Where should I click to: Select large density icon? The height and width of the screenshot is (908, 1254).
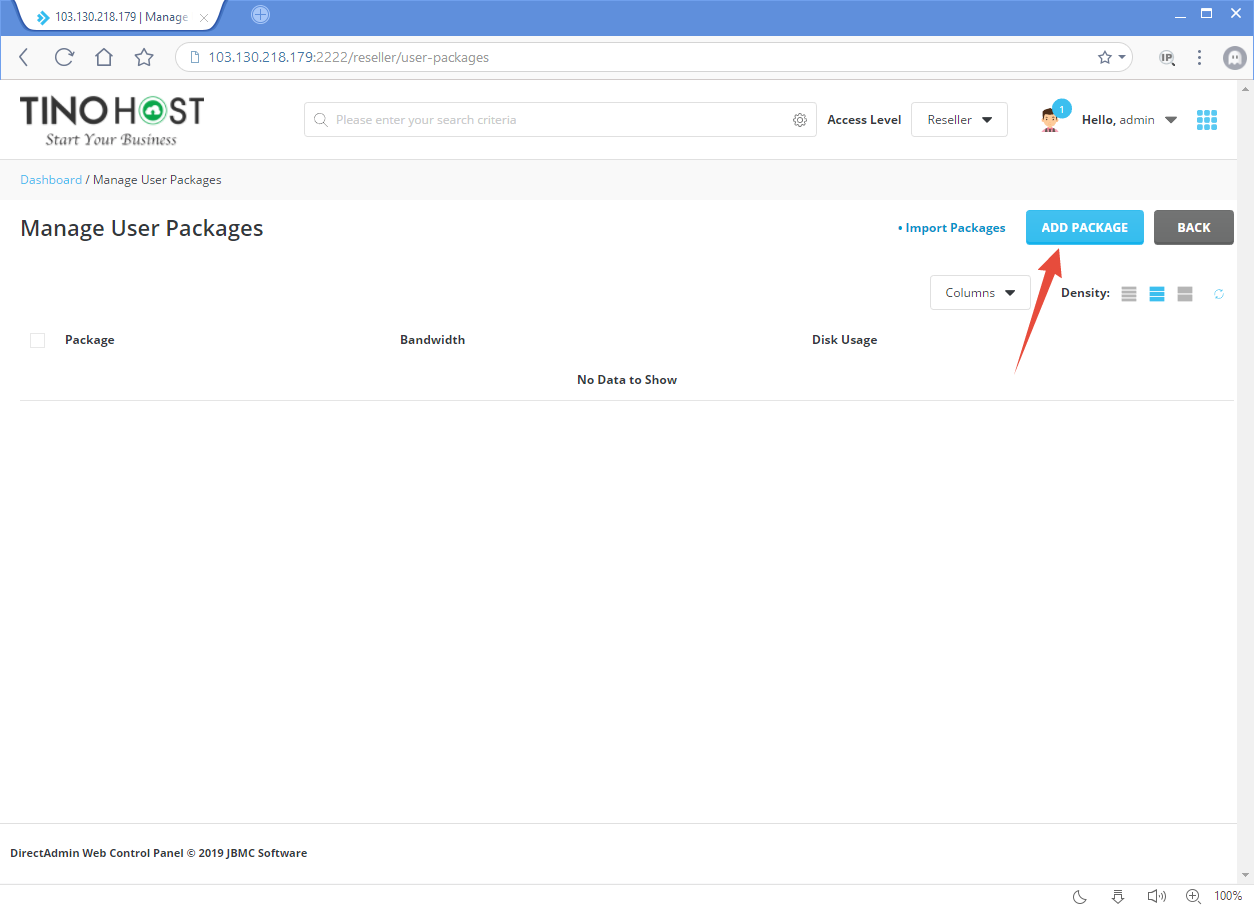coord(1185,294)
